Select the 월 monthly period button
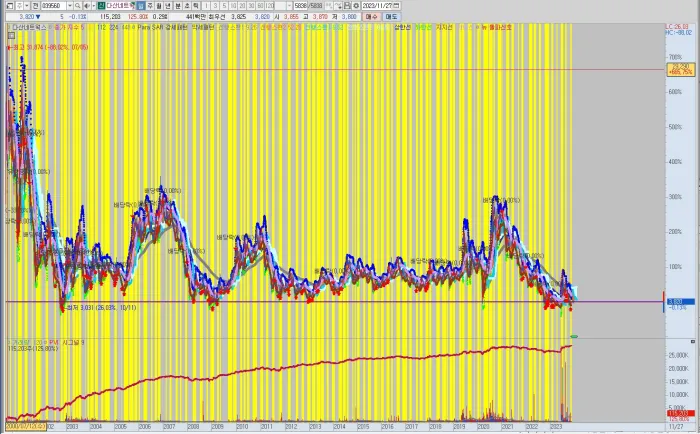Viewport: 700px width, 434px height. tap(159, 6)
